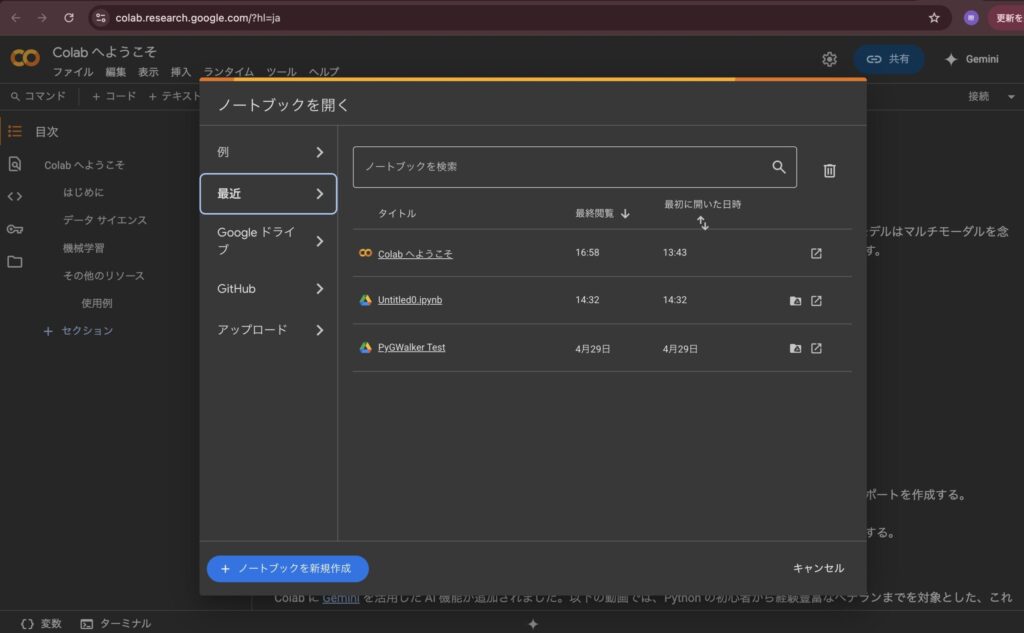Image resolution: width=1024 pixels, height=633 pixels.
Task: Click the 更新 button in the browser toolbar
Action: click(1008, 18)
